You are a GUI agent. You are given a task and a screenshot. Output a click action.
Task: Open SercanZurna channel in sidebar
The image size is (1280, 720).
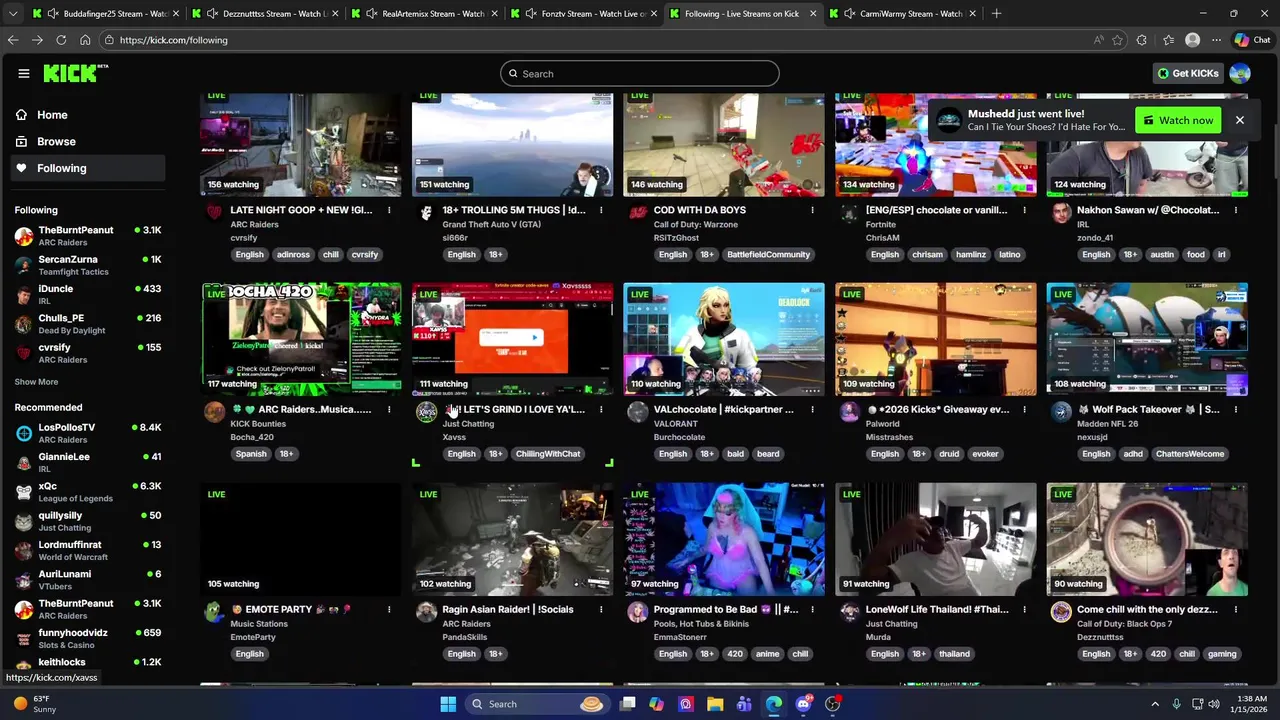[x=87, y=265]
